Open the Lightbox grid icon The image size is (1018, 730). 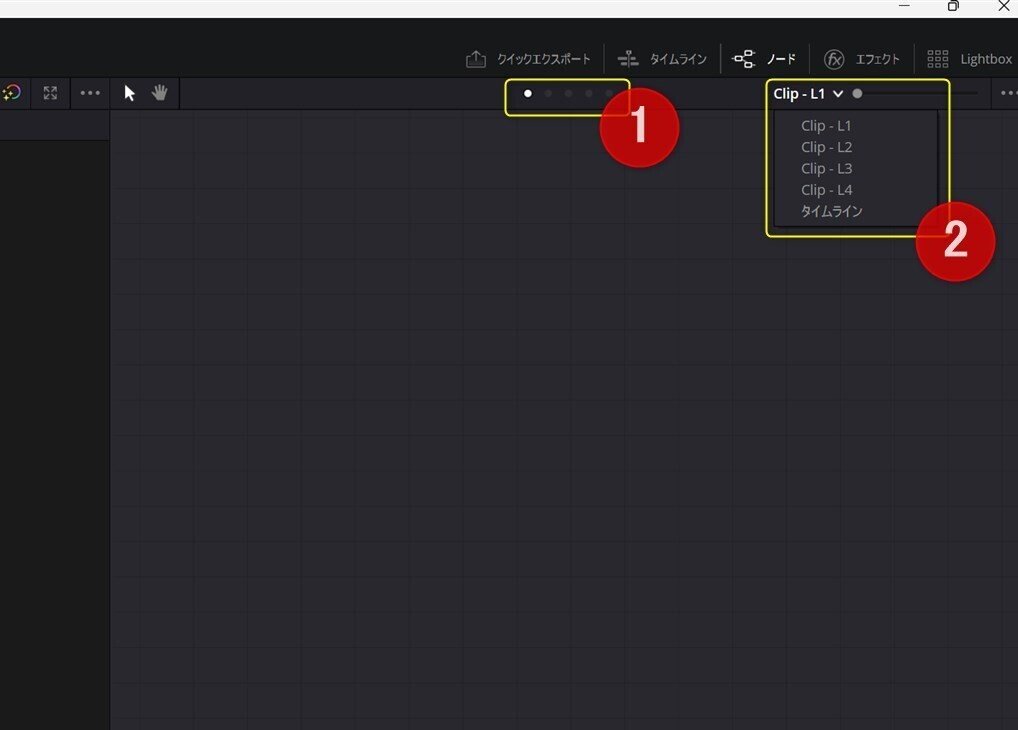click(937, 59)
